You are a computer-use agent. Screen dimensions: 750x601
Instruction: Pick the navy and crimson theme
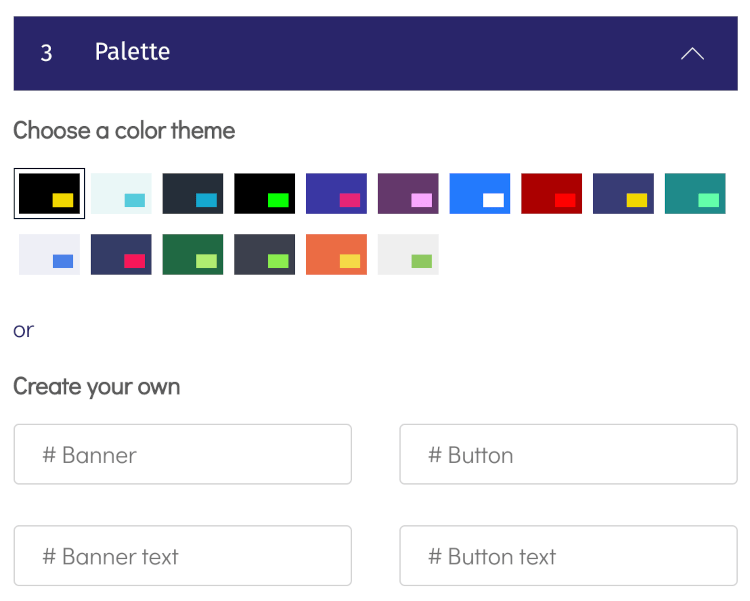121,254
